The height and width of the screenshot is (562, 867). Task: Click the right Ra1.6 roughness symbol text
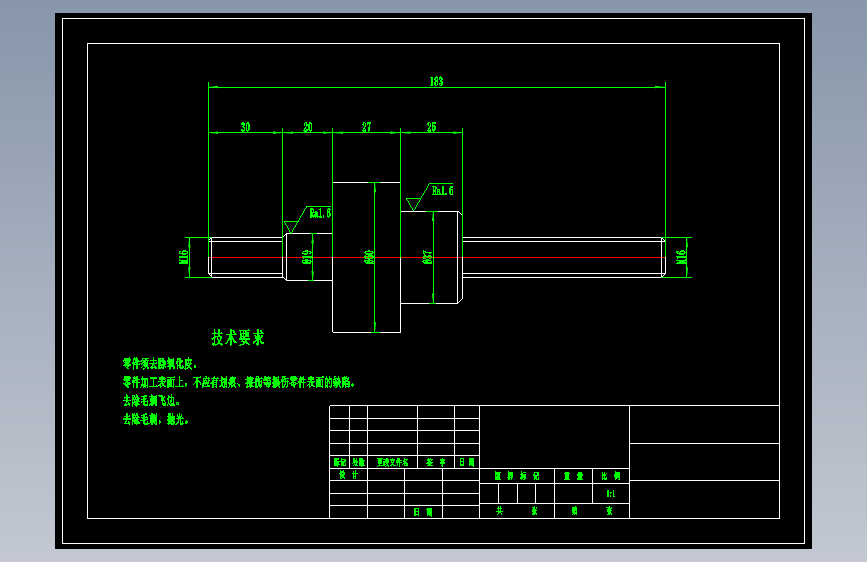point(442,191)
